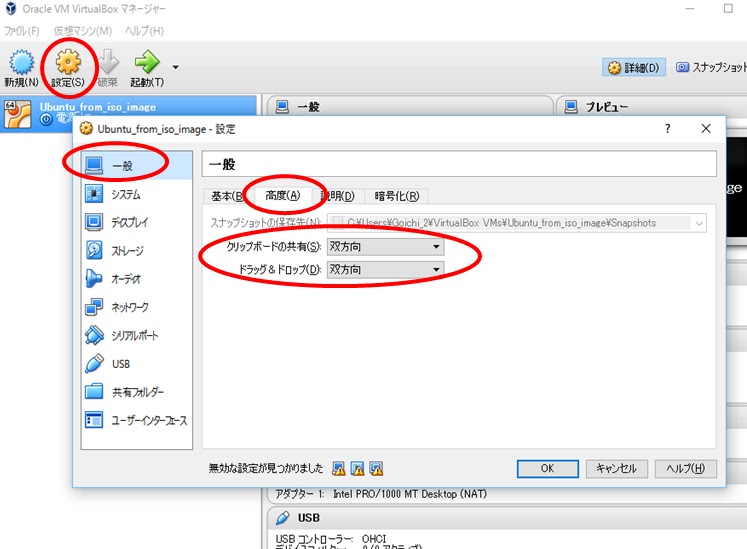Select the 詳細(D) details button
This screenshot has width=747, height=549.
pos(634,68)
